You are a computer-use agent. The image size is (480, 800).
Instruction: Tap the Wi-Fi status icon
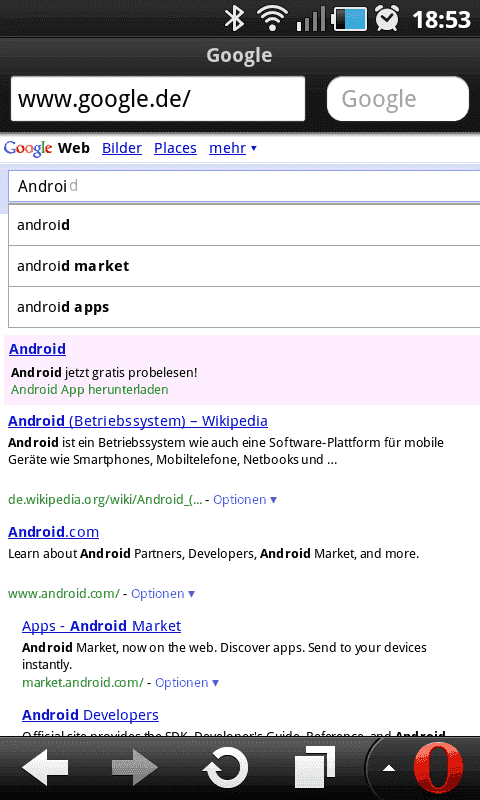tap(273, 18)
